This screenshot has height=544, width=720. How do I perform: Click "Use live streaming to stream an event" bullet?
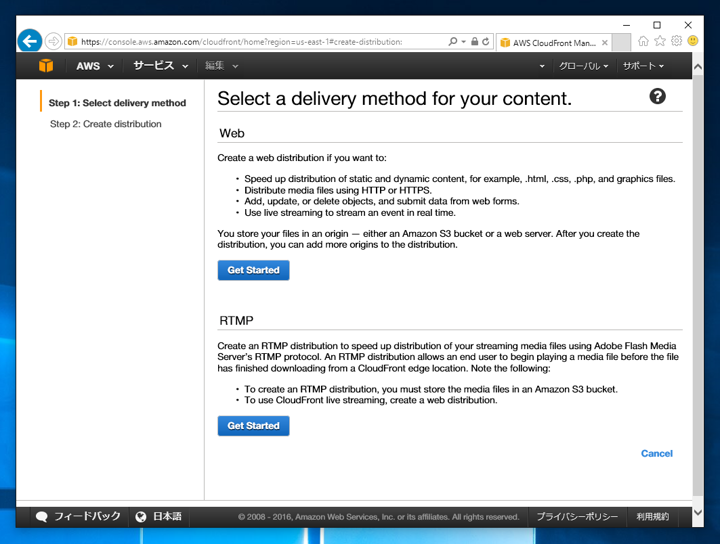pos(350,213)
